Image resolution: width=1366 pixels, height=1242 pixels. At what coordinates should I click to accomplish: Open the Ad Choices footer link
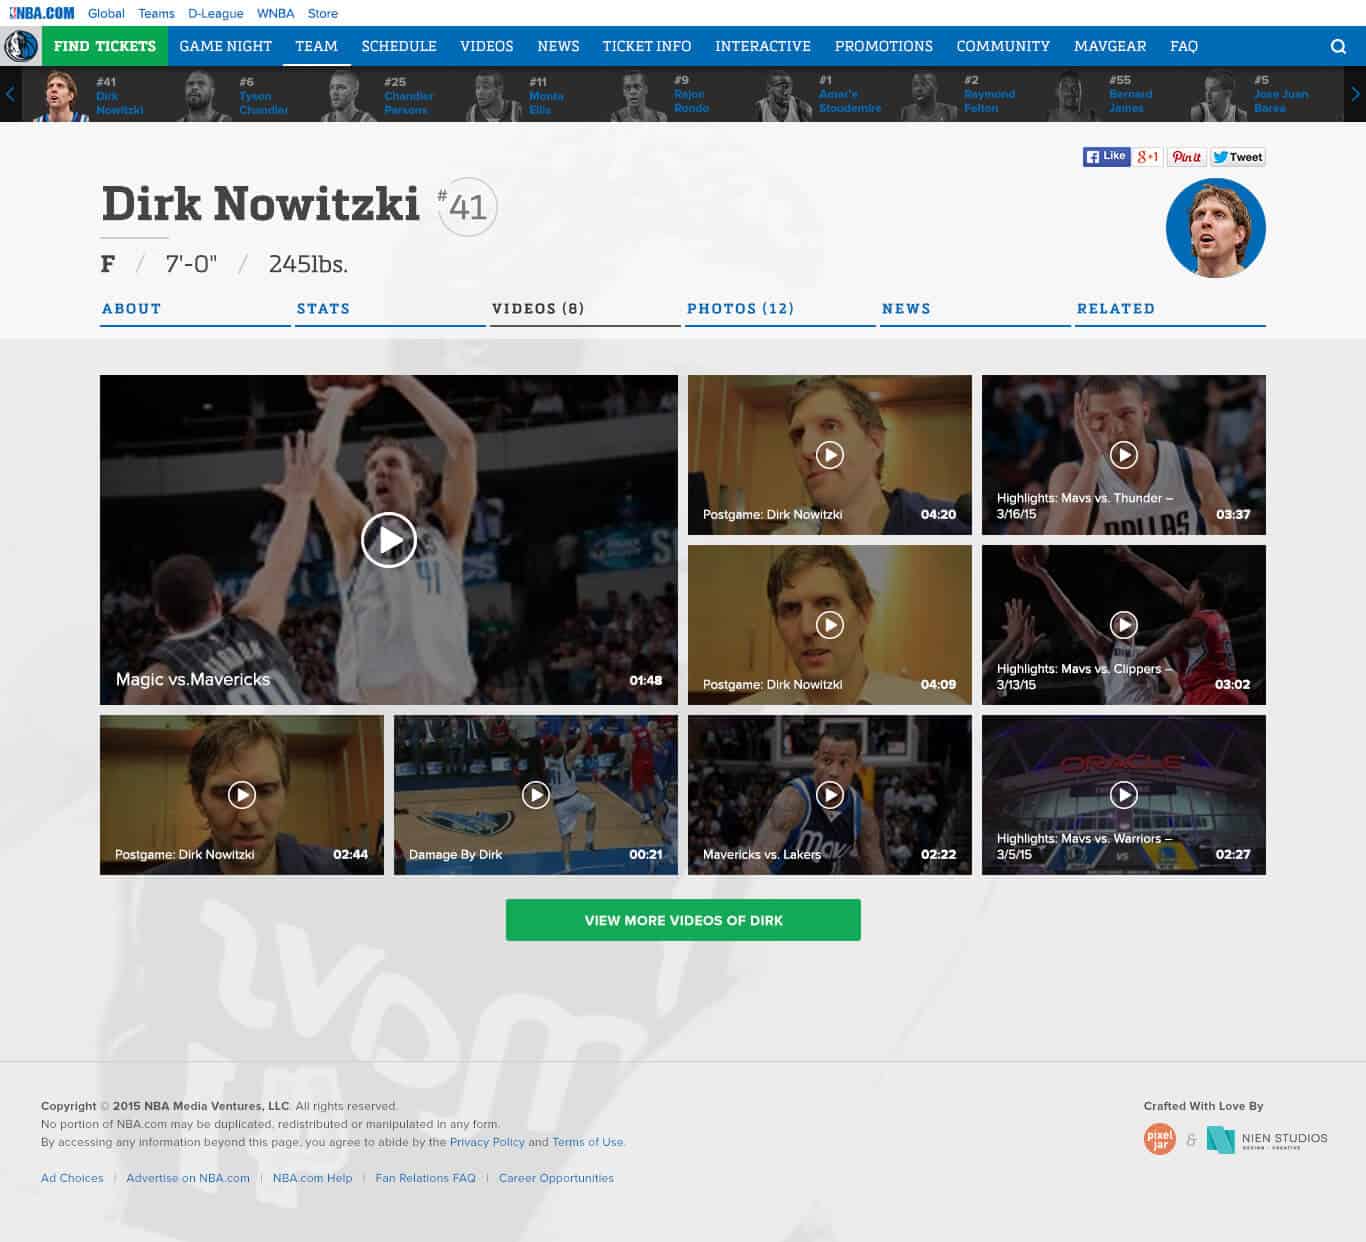point(72,1178)
